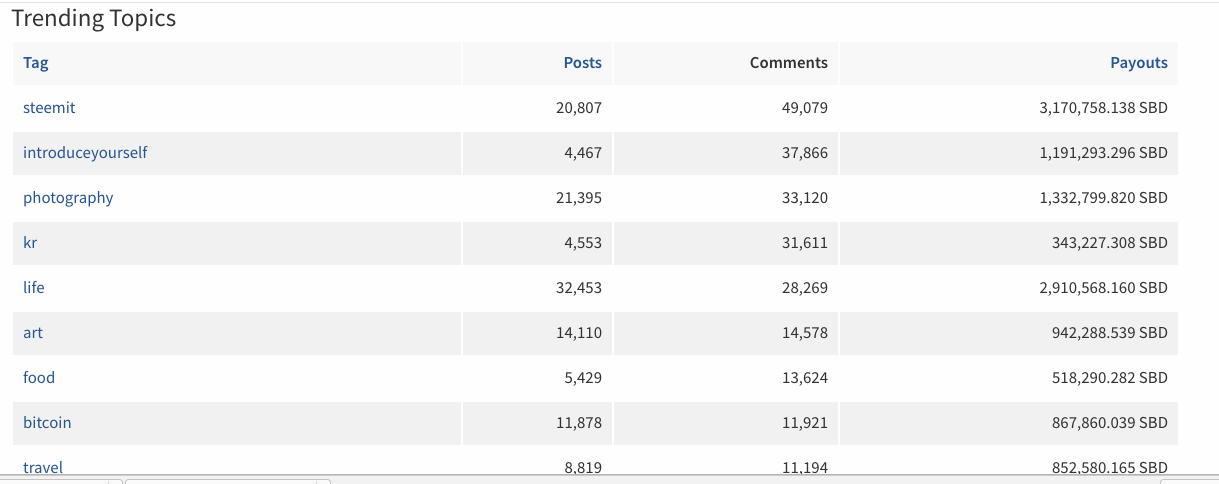Open the bitcoin tag link
Viewport: 1219px width, 484px height.
(47, 423)
